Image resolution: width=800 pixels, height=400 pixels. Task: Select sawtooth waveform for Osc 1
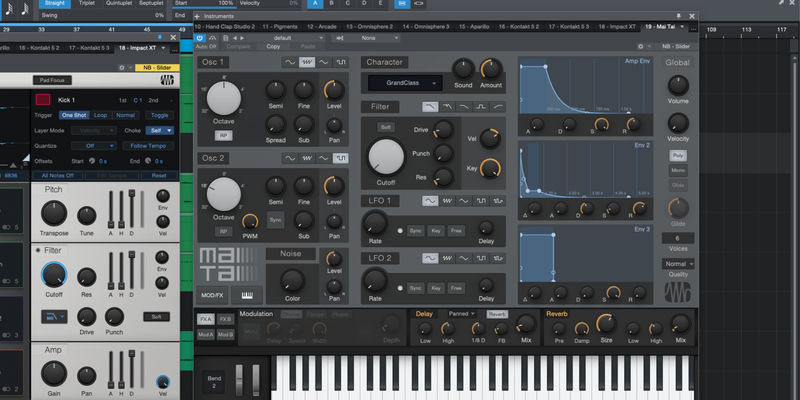coord(308,62)
